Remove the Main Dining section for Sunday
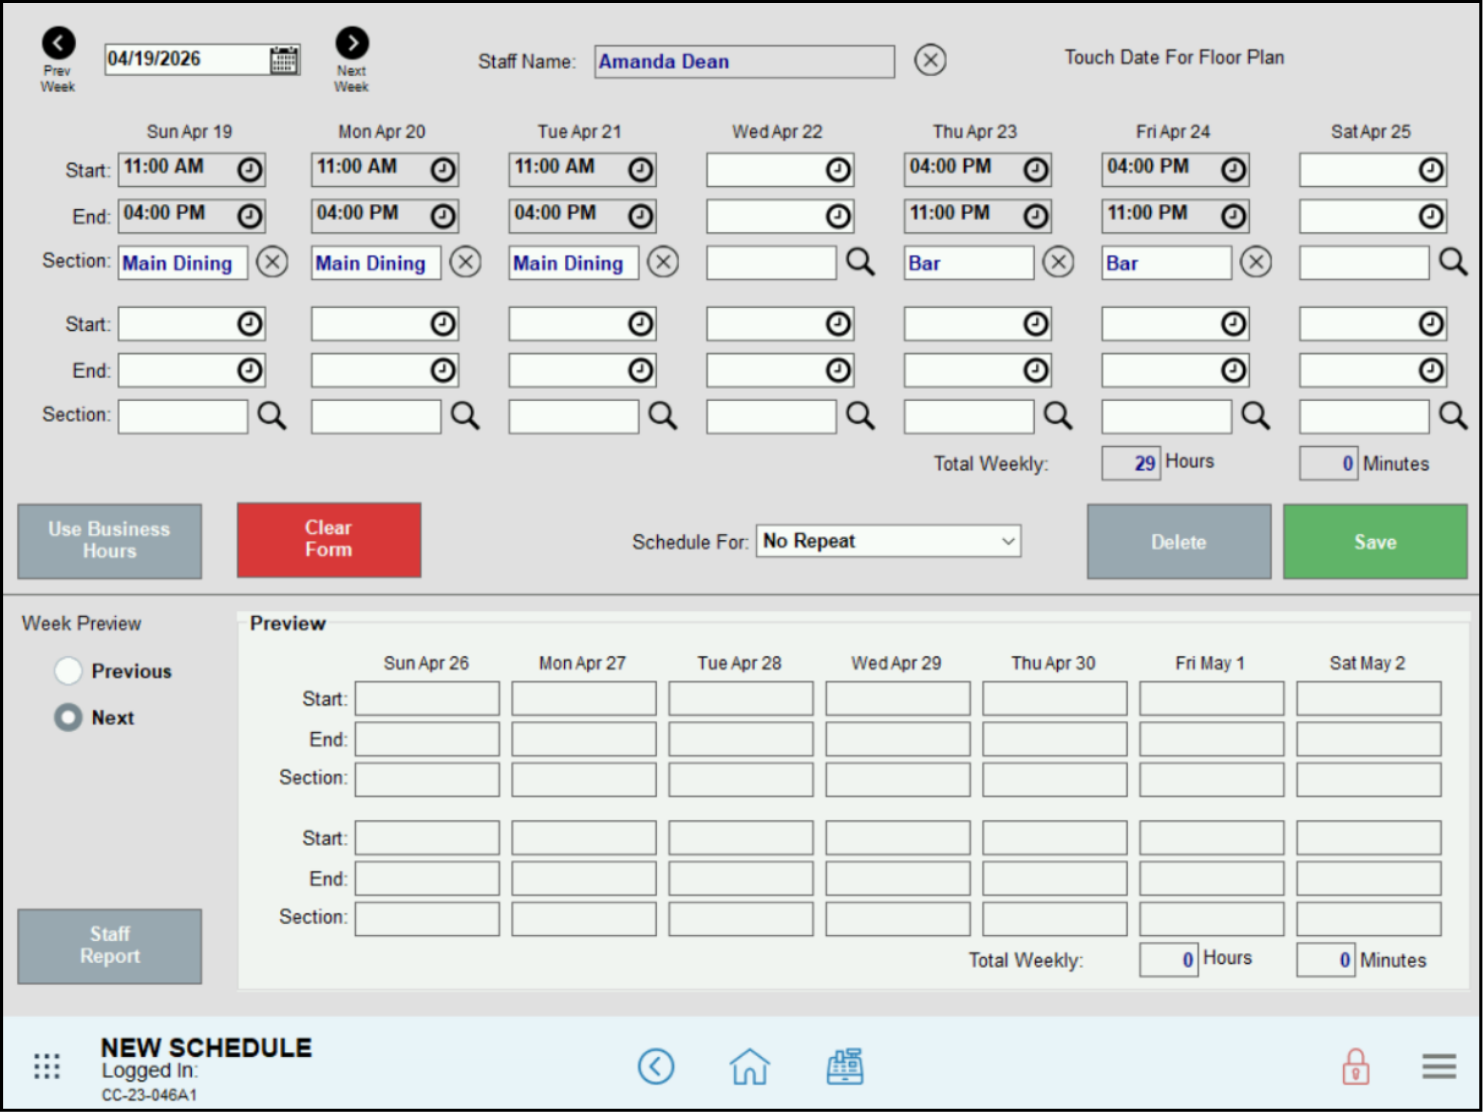This screenshot has width=1484, height=1112. 271,262
